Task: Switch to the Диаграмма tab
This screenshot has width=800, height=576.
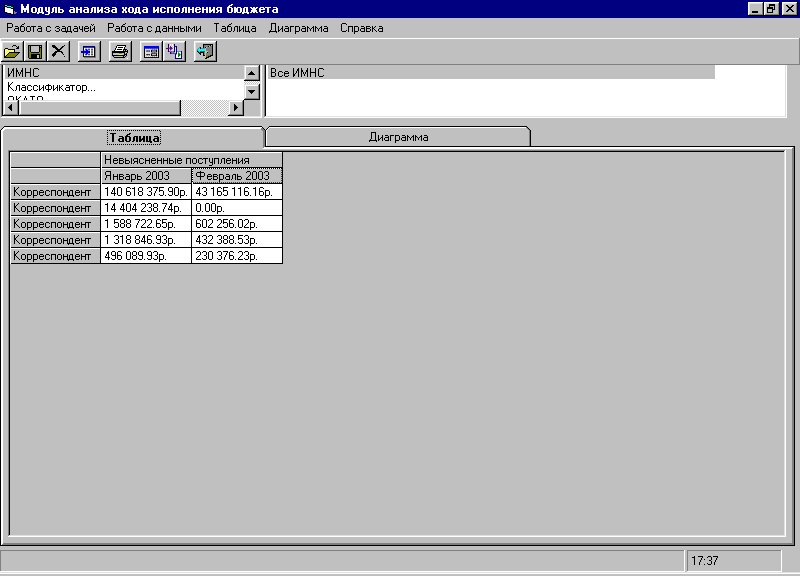Action: point(398,137)
